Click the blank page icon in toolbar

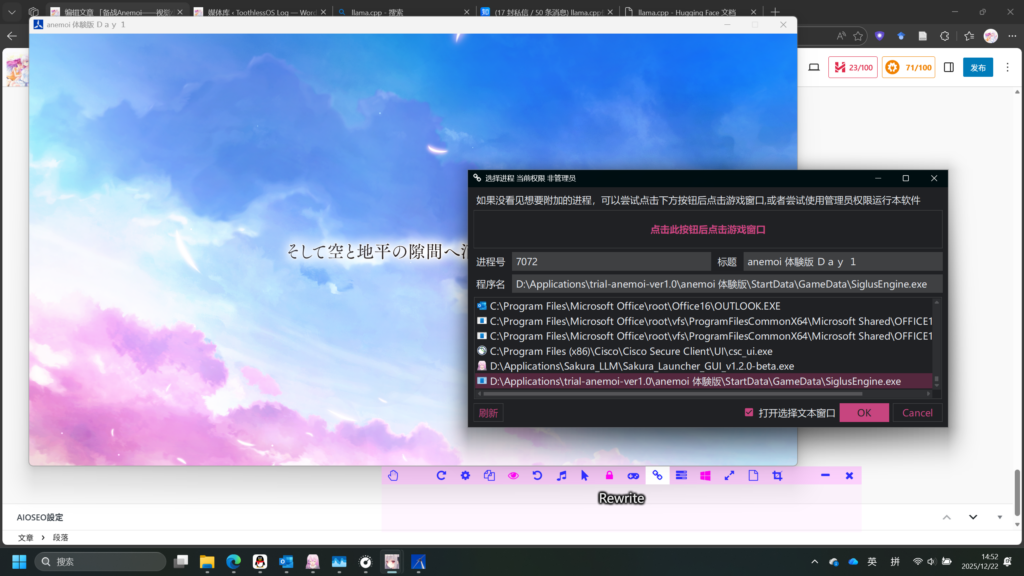pos(753,476)
